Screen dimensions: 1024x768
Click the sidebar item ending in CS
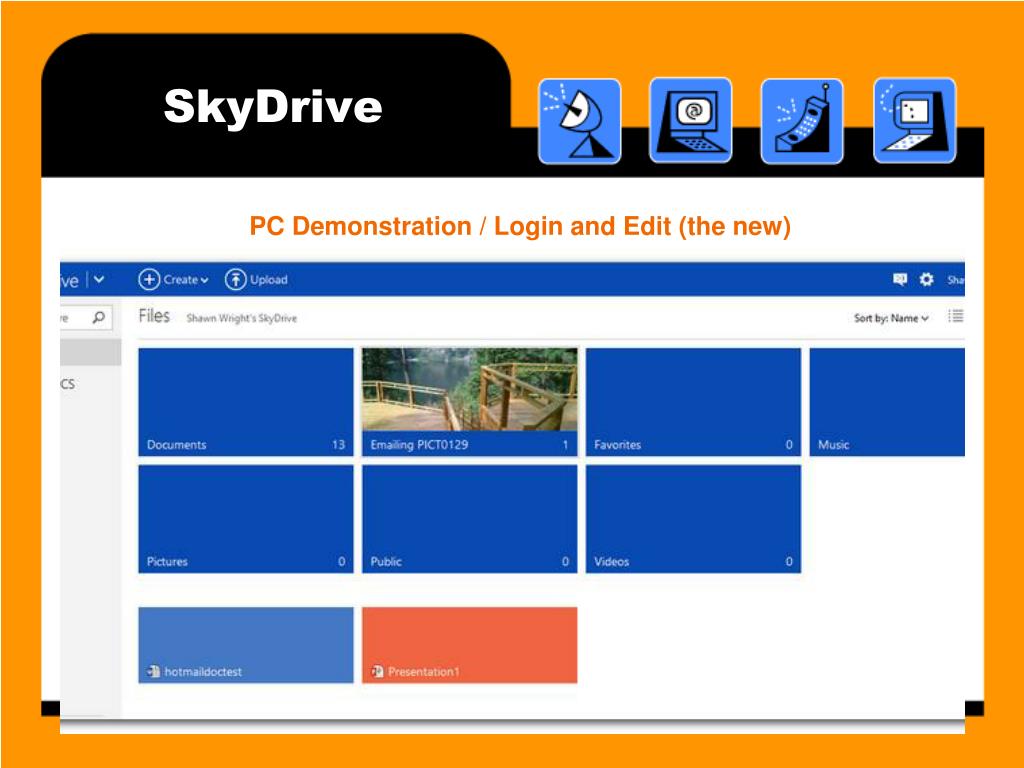click(68, 384)
